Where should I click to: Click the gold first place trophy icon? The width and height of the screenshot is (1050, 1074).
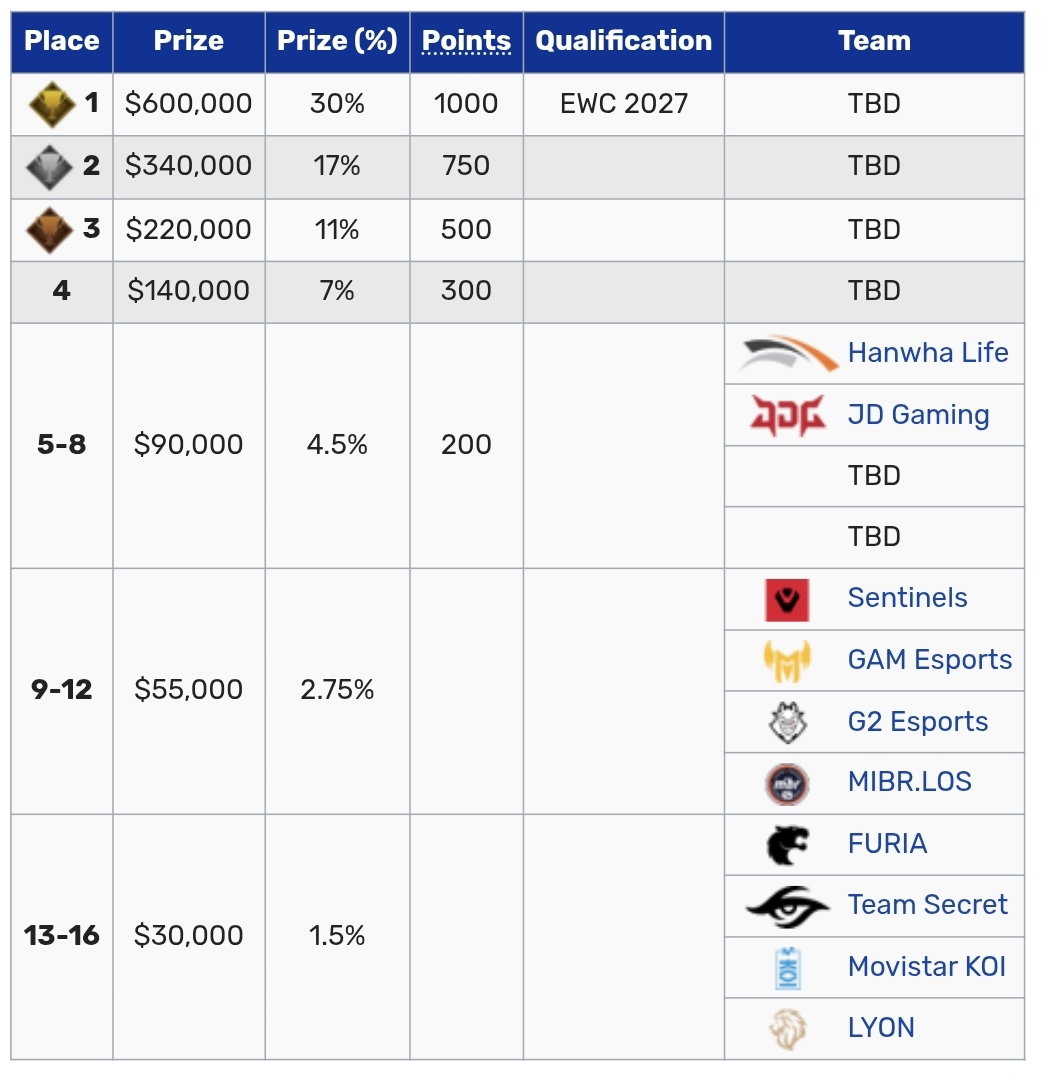[52, 105]
